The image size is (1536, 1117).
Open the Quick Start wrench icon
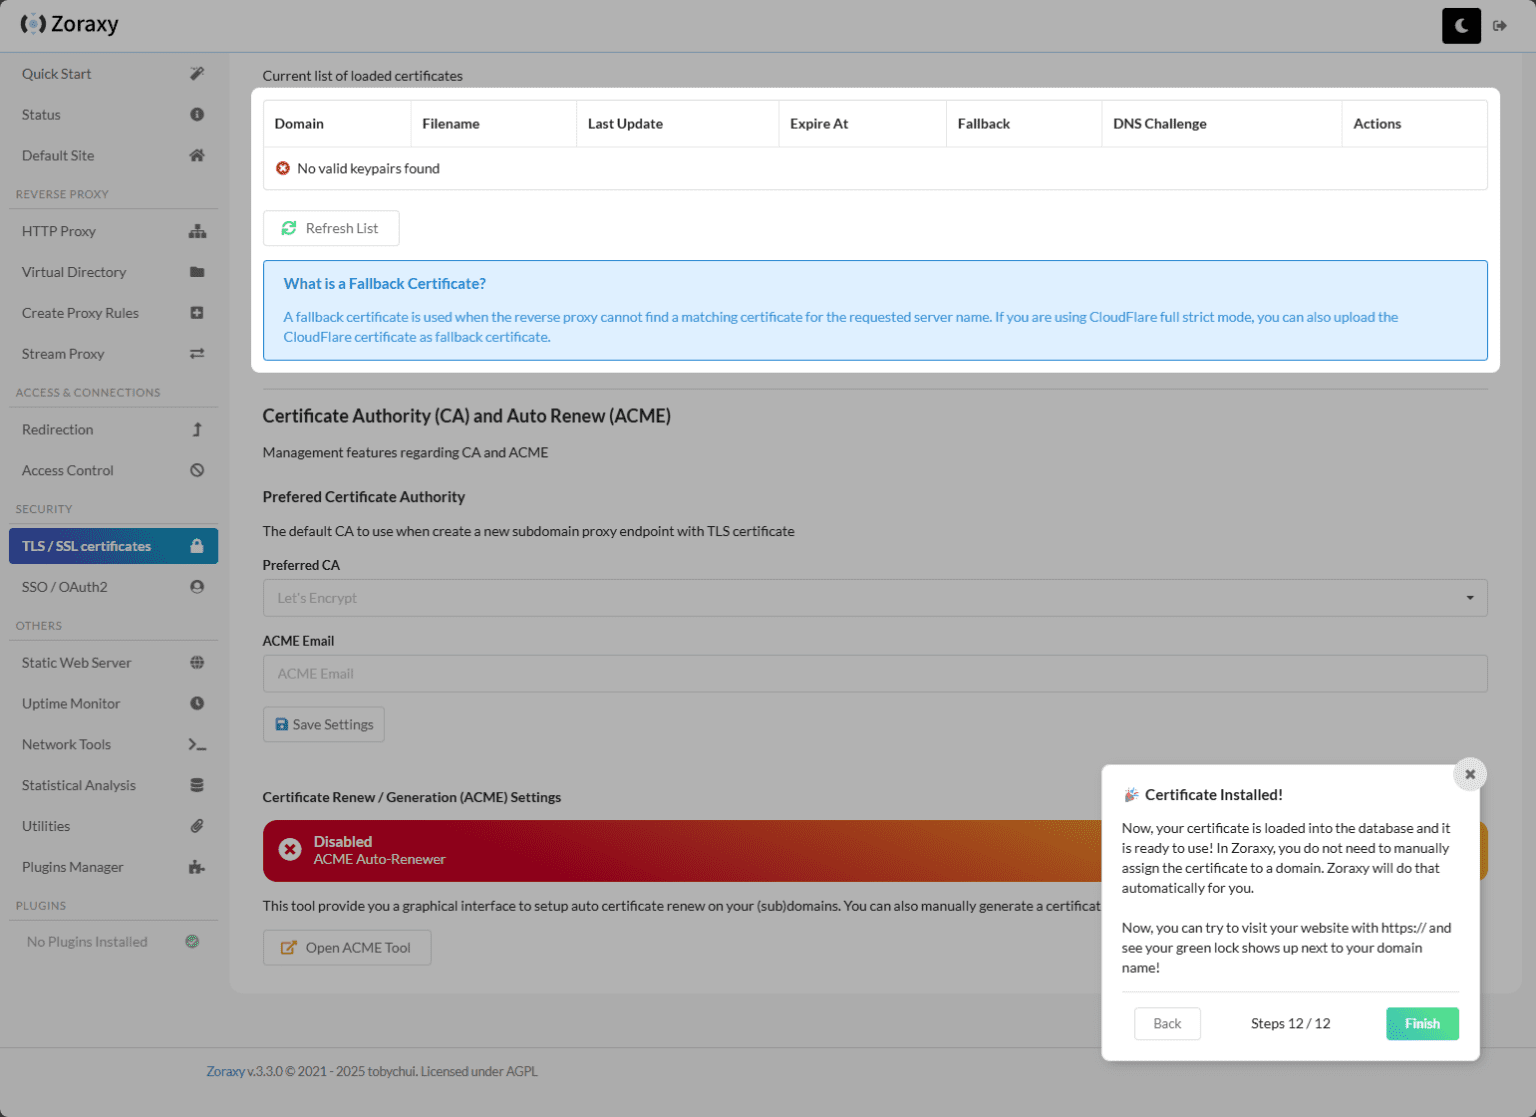197,73
